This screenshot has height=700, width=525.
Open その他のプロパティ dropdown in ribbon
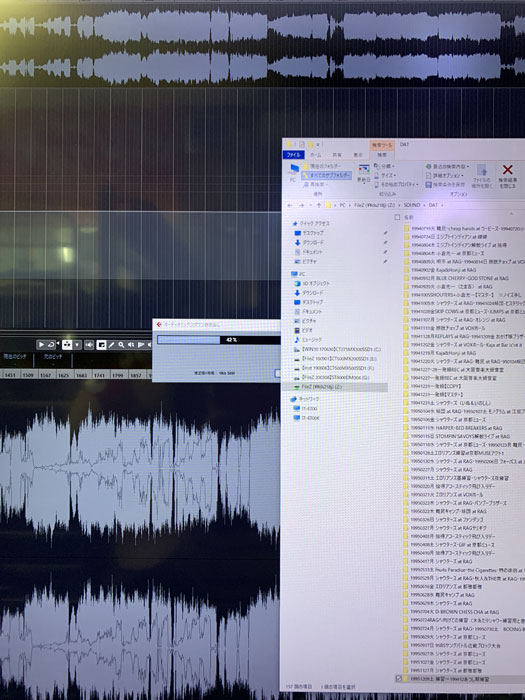pyautogui.click(x=396, y=184)
